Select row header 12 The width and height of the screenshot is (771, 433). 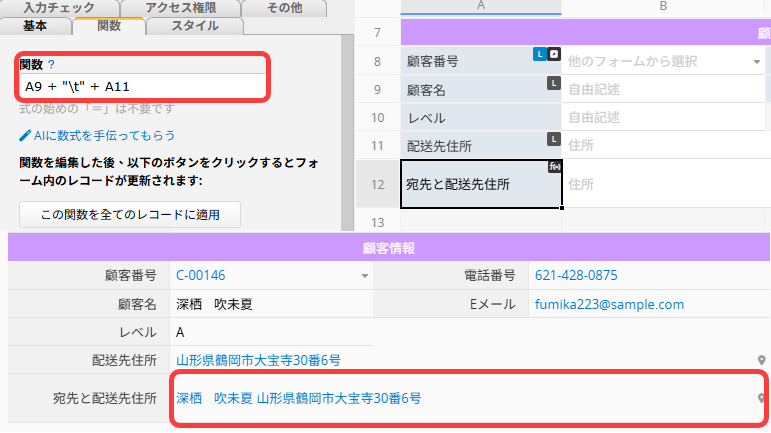pyautogui.click(x=378, y=184)
